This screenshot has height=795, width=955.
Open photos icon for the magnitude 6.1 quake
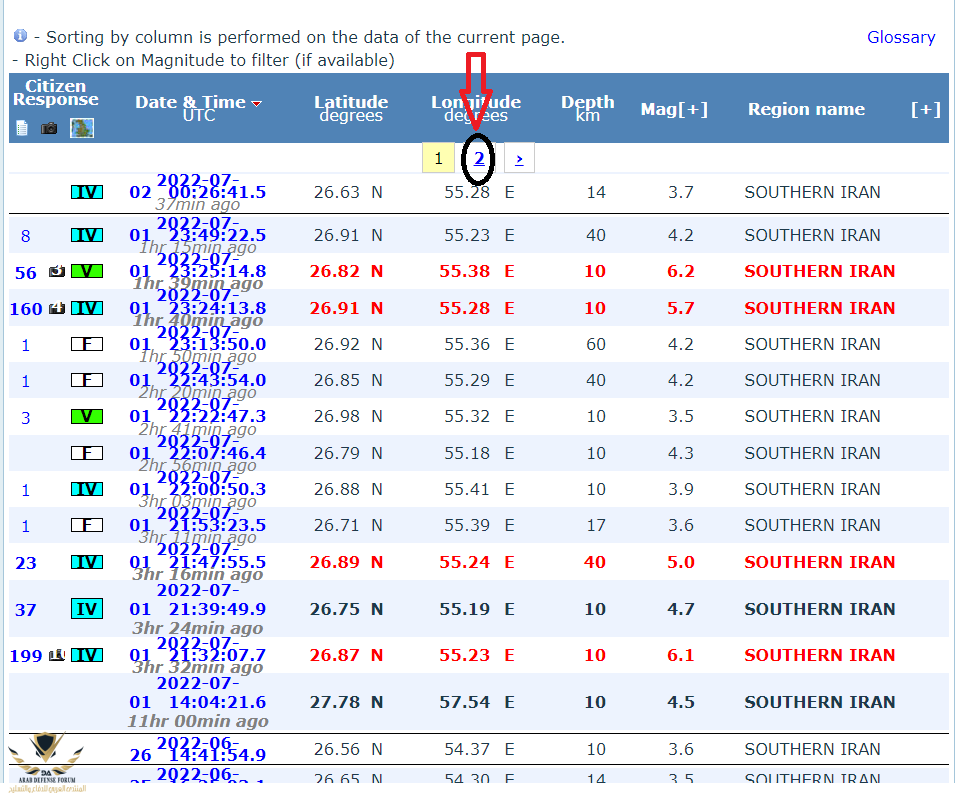coord(57,655)
